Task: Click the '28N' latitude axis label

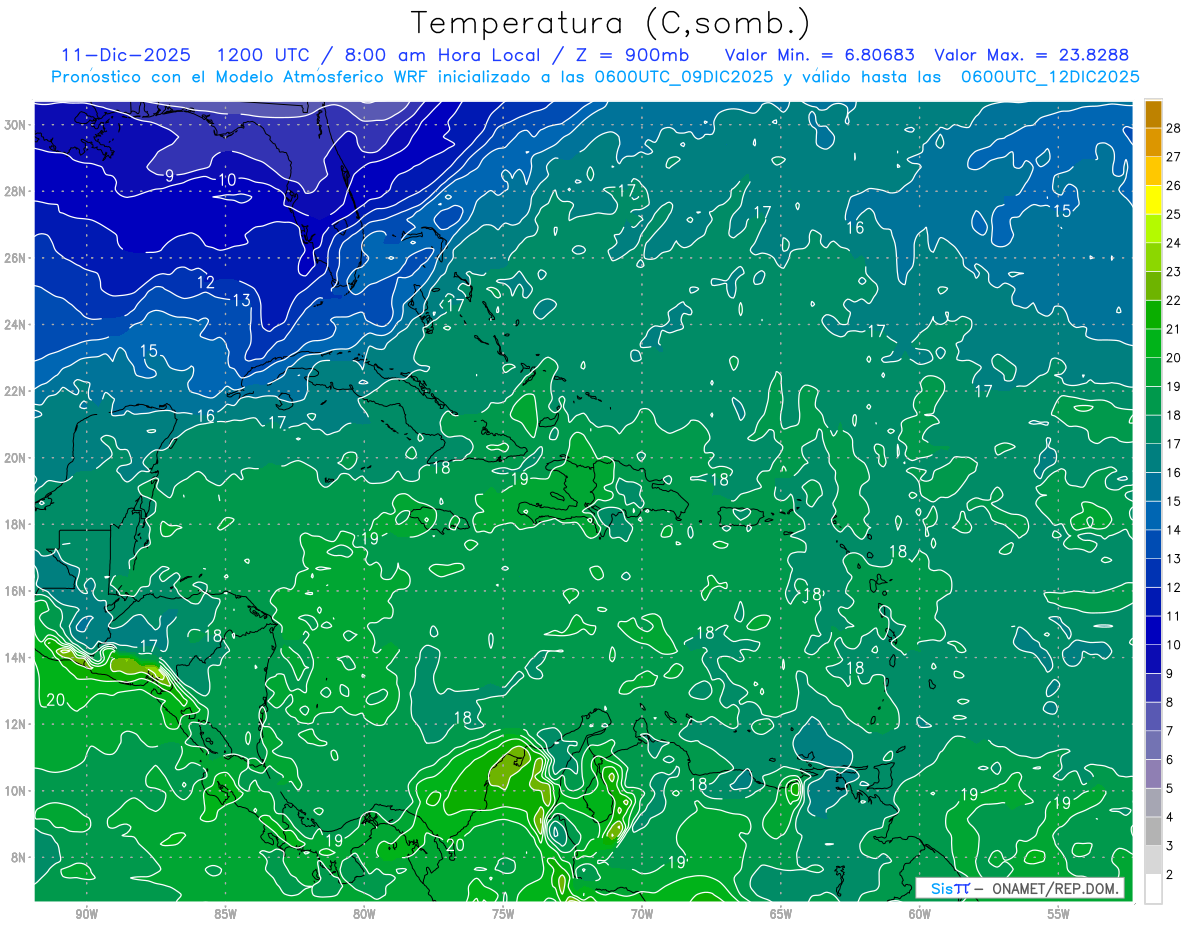Action: click(x=15, y=191)
